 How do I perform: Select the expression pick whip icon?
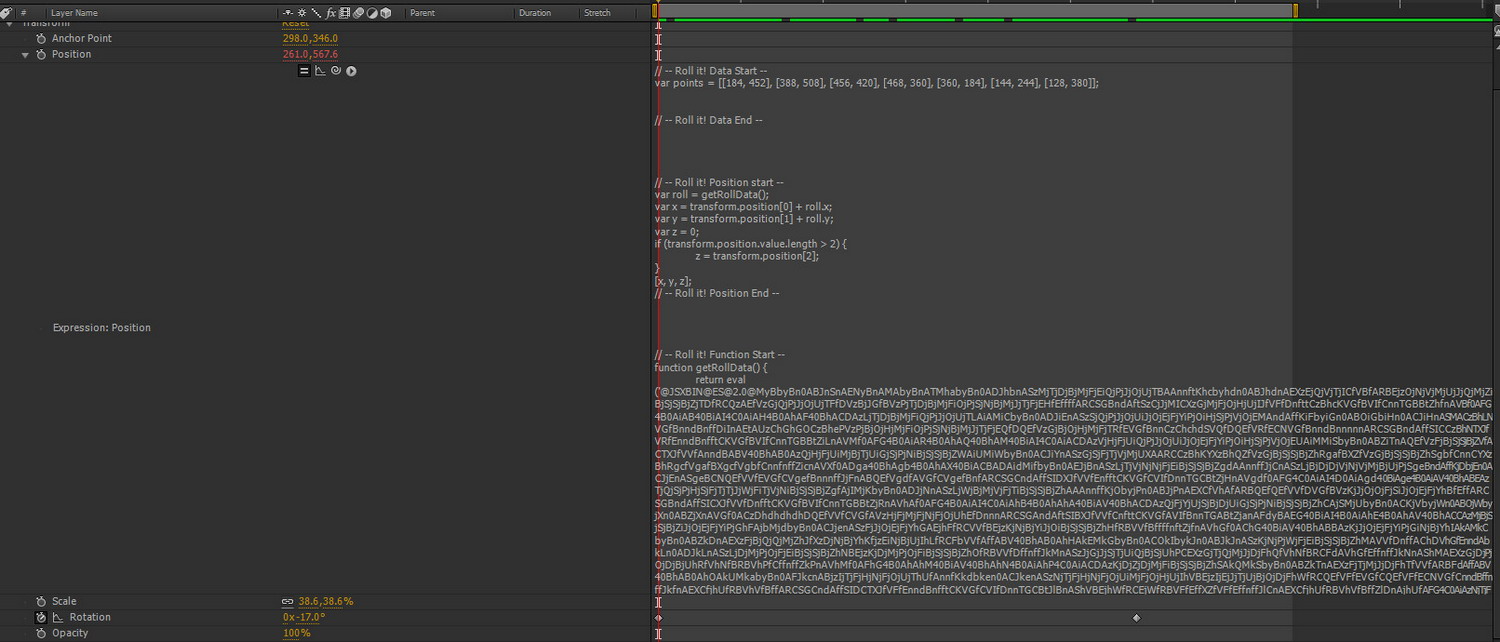[336, 70]
